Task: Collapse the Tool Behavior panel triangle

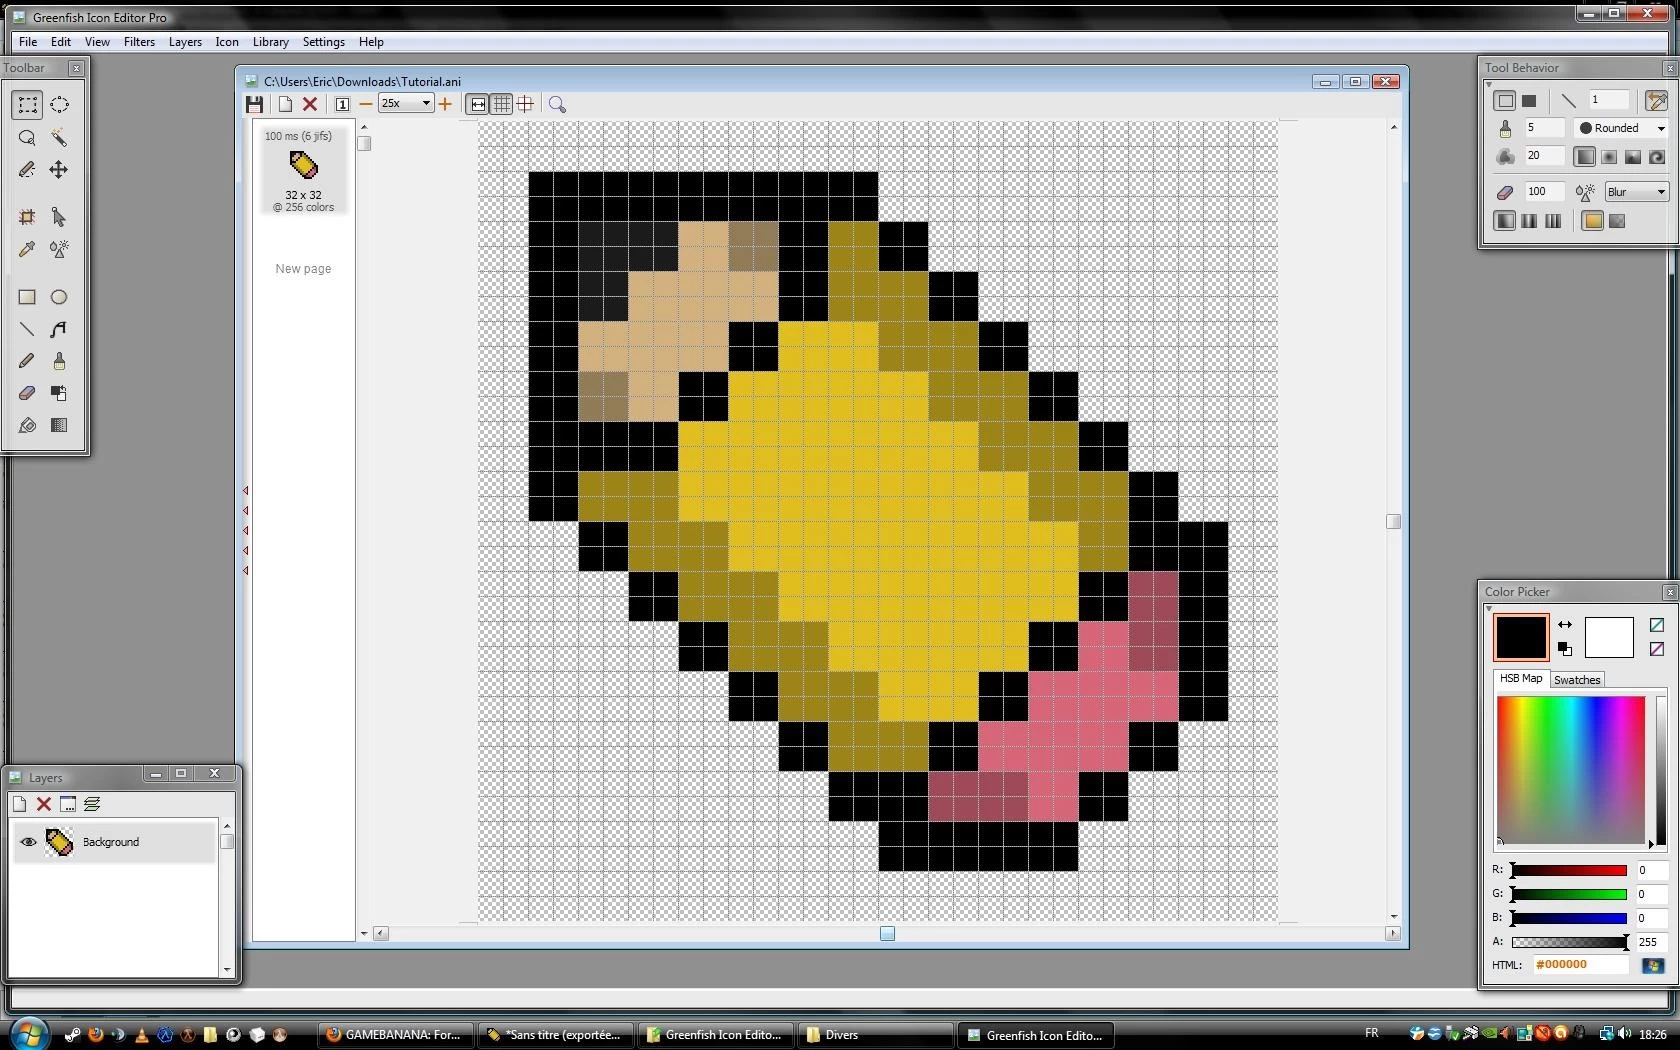Action: [1489, 84]
